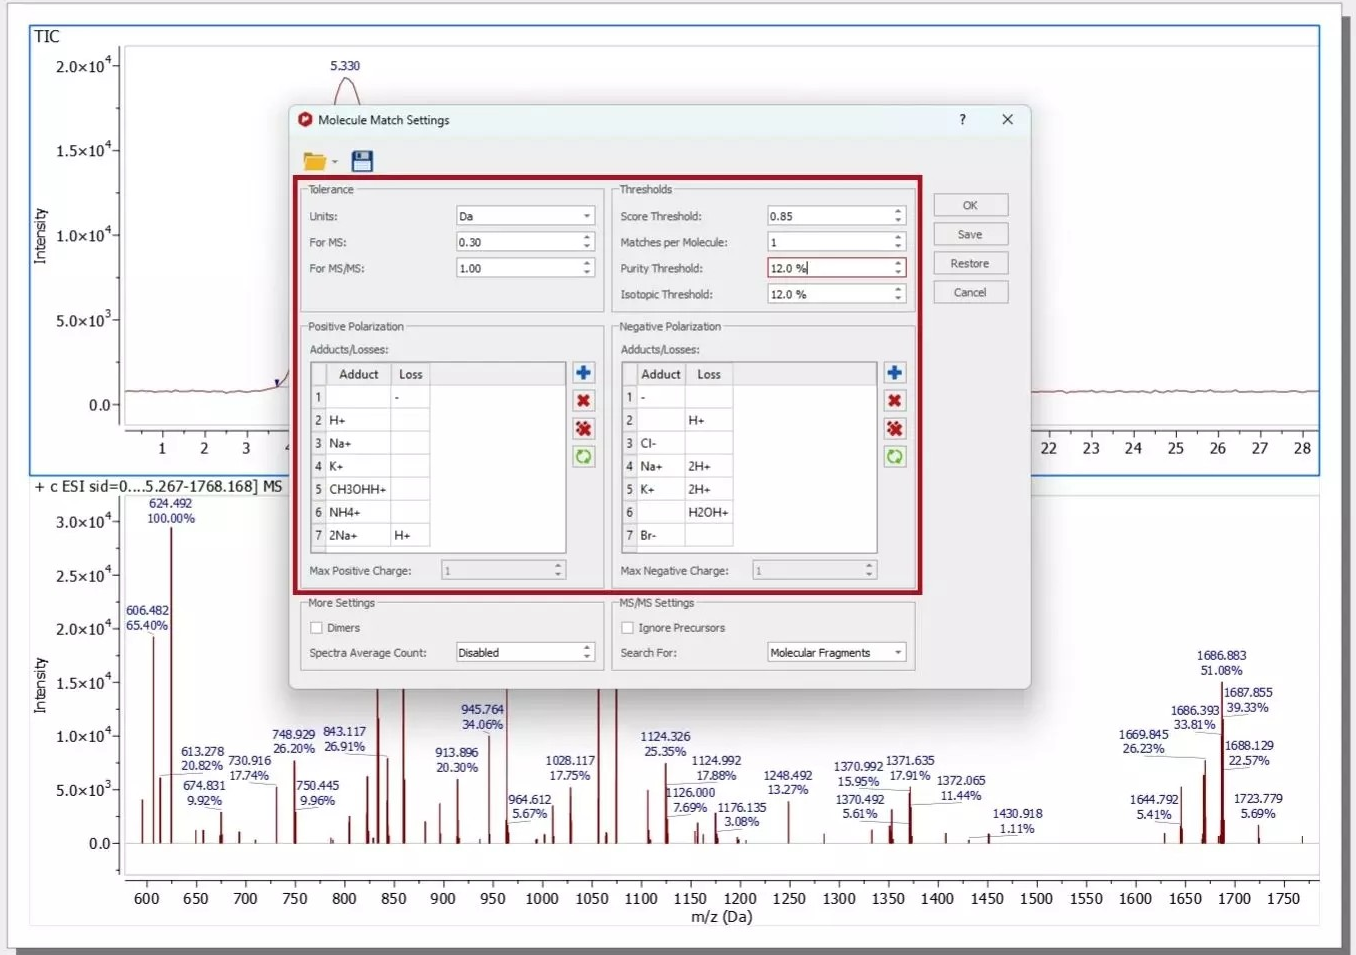Select the Na+ row in positive adducts
This screenshot has width=1356, height=955.
pyautogui.click(x=359, y=443)
